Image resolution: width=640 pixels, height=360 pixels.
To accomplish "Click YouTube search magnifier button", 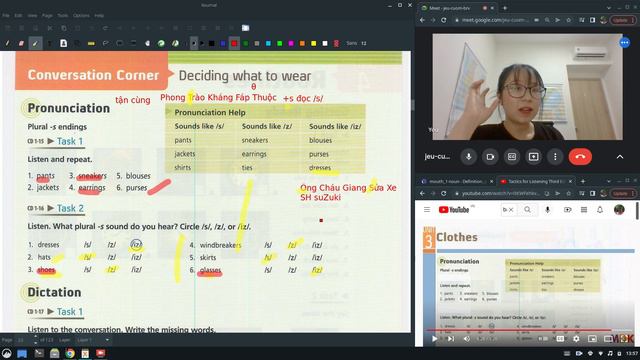I will coord(527,209).
